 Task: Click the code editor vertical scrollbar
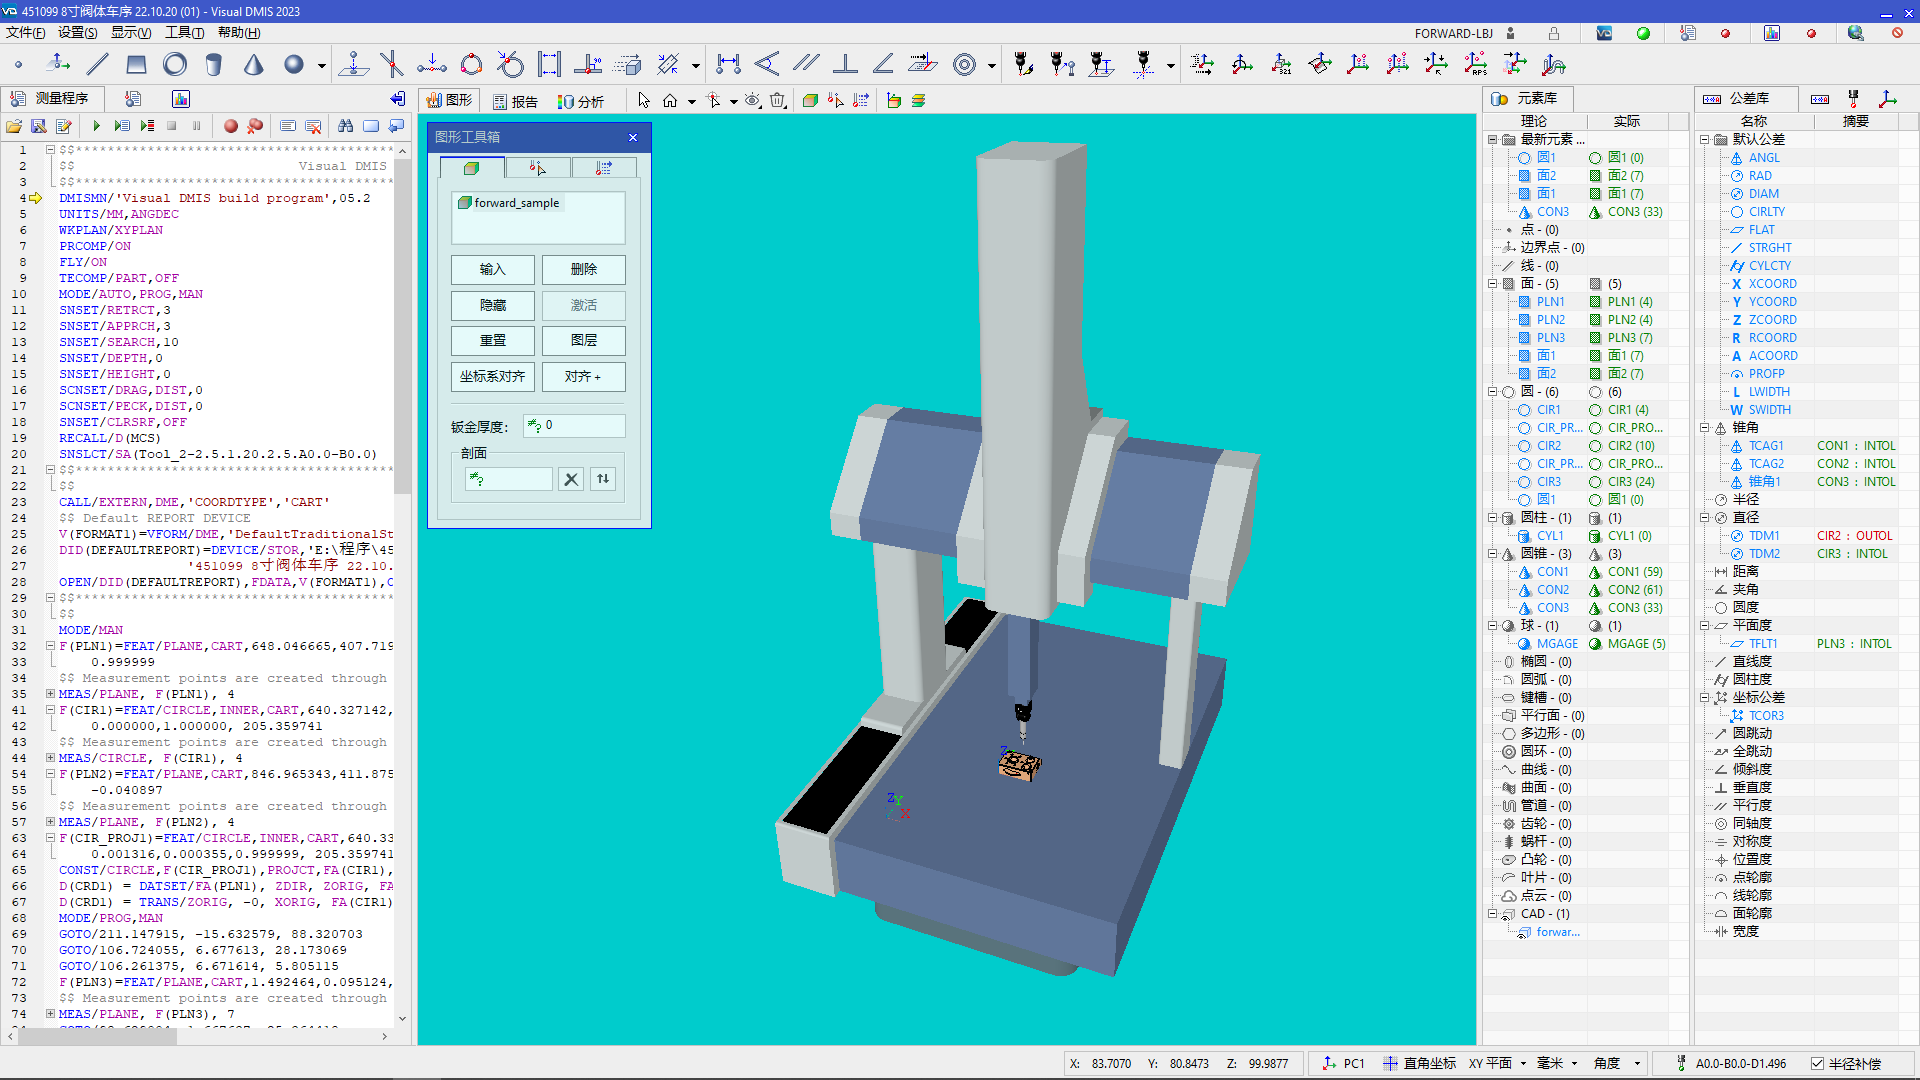tap(402, 584)
